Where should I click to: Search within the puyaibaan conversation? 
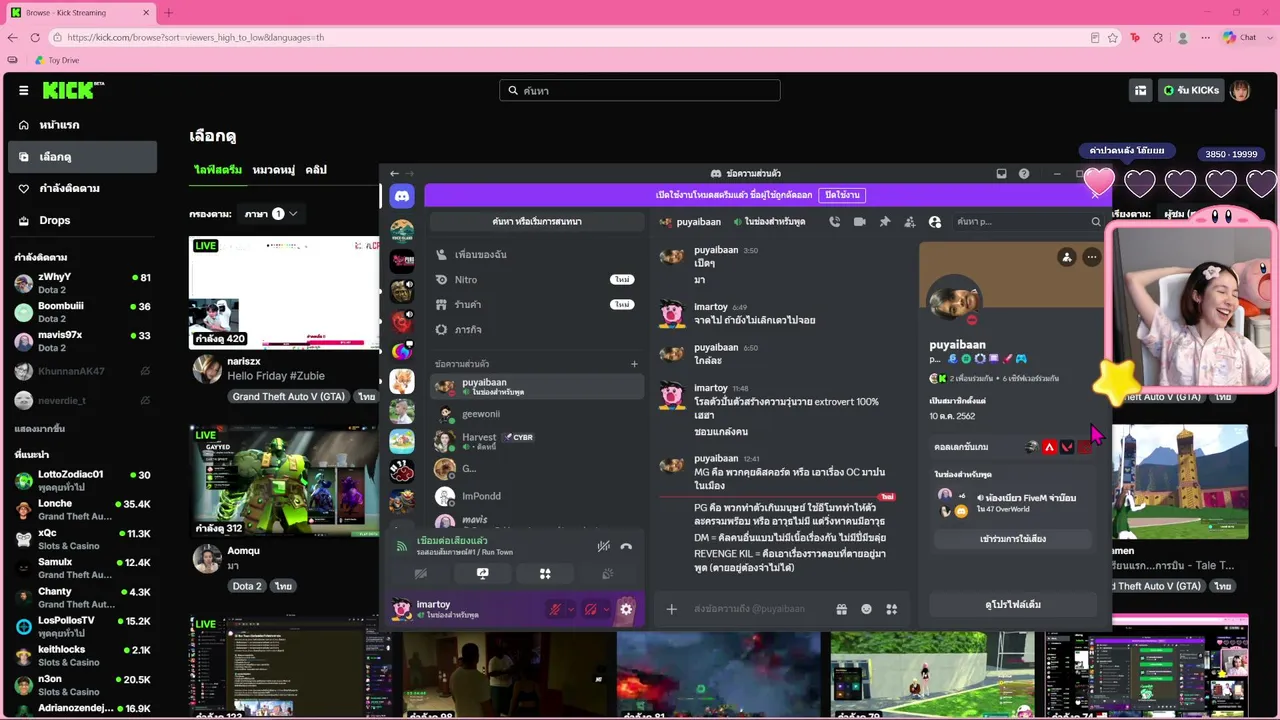pos(1028,221)
